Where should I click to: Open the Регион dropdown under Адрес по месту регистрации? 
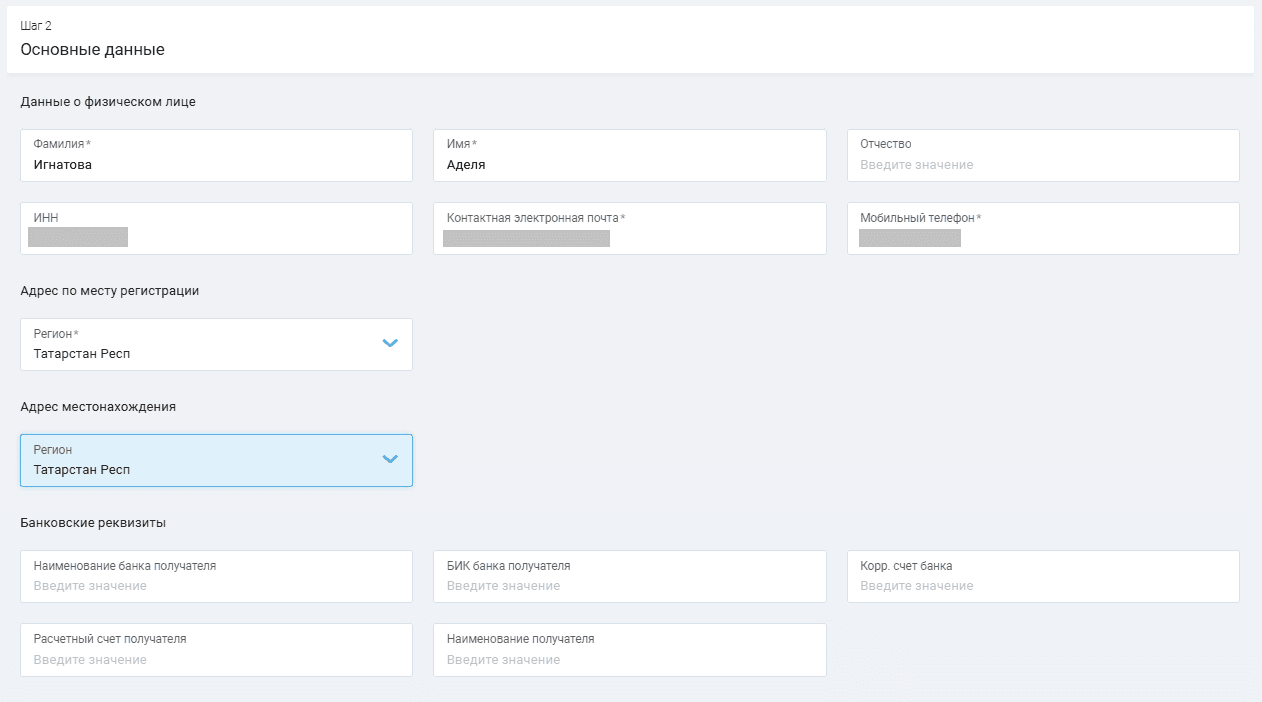(x=216, y=344)
